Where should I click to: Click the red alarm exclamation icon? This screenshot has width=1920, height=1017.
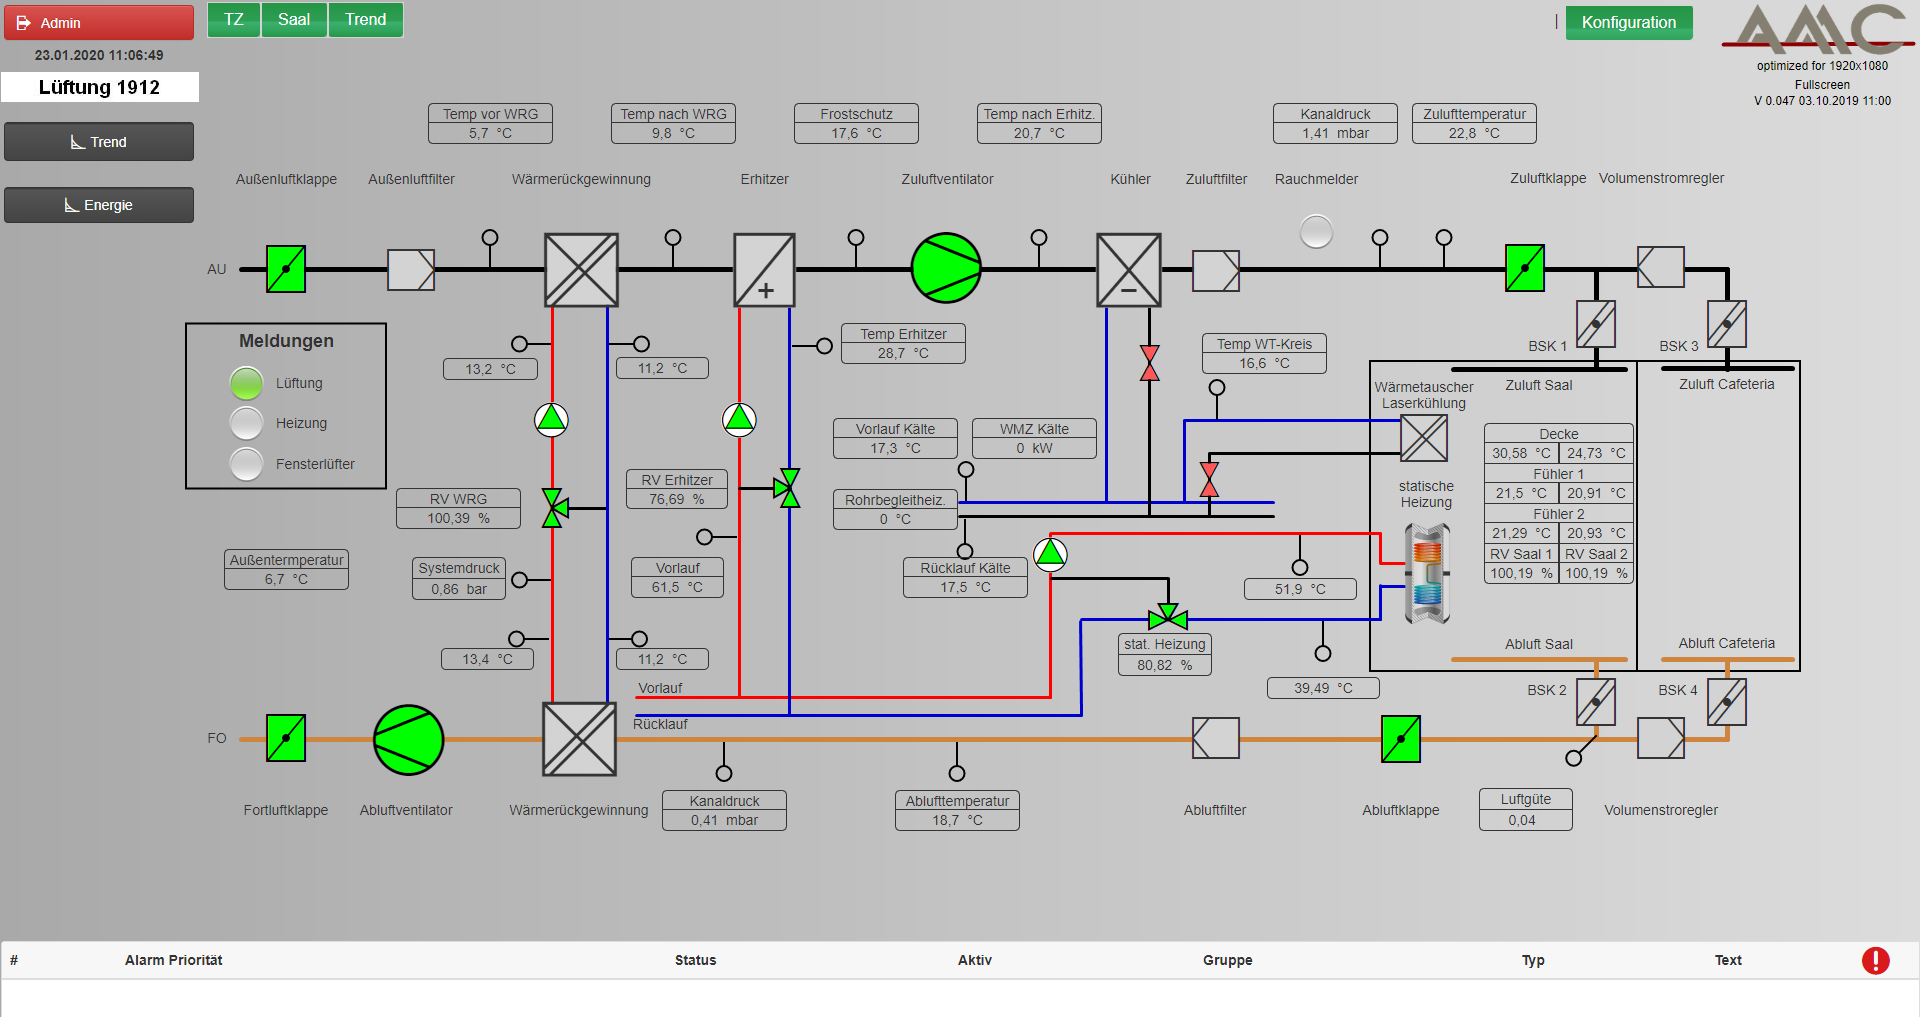(1875, 960)
